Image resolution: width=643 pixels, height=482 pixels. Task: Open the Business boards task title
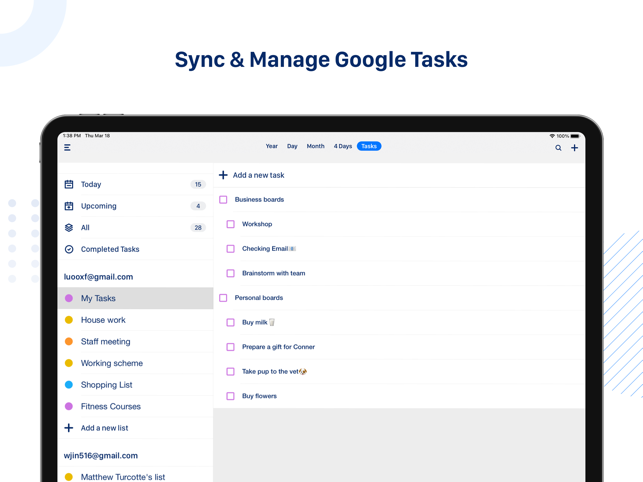(x=259, y=200)
